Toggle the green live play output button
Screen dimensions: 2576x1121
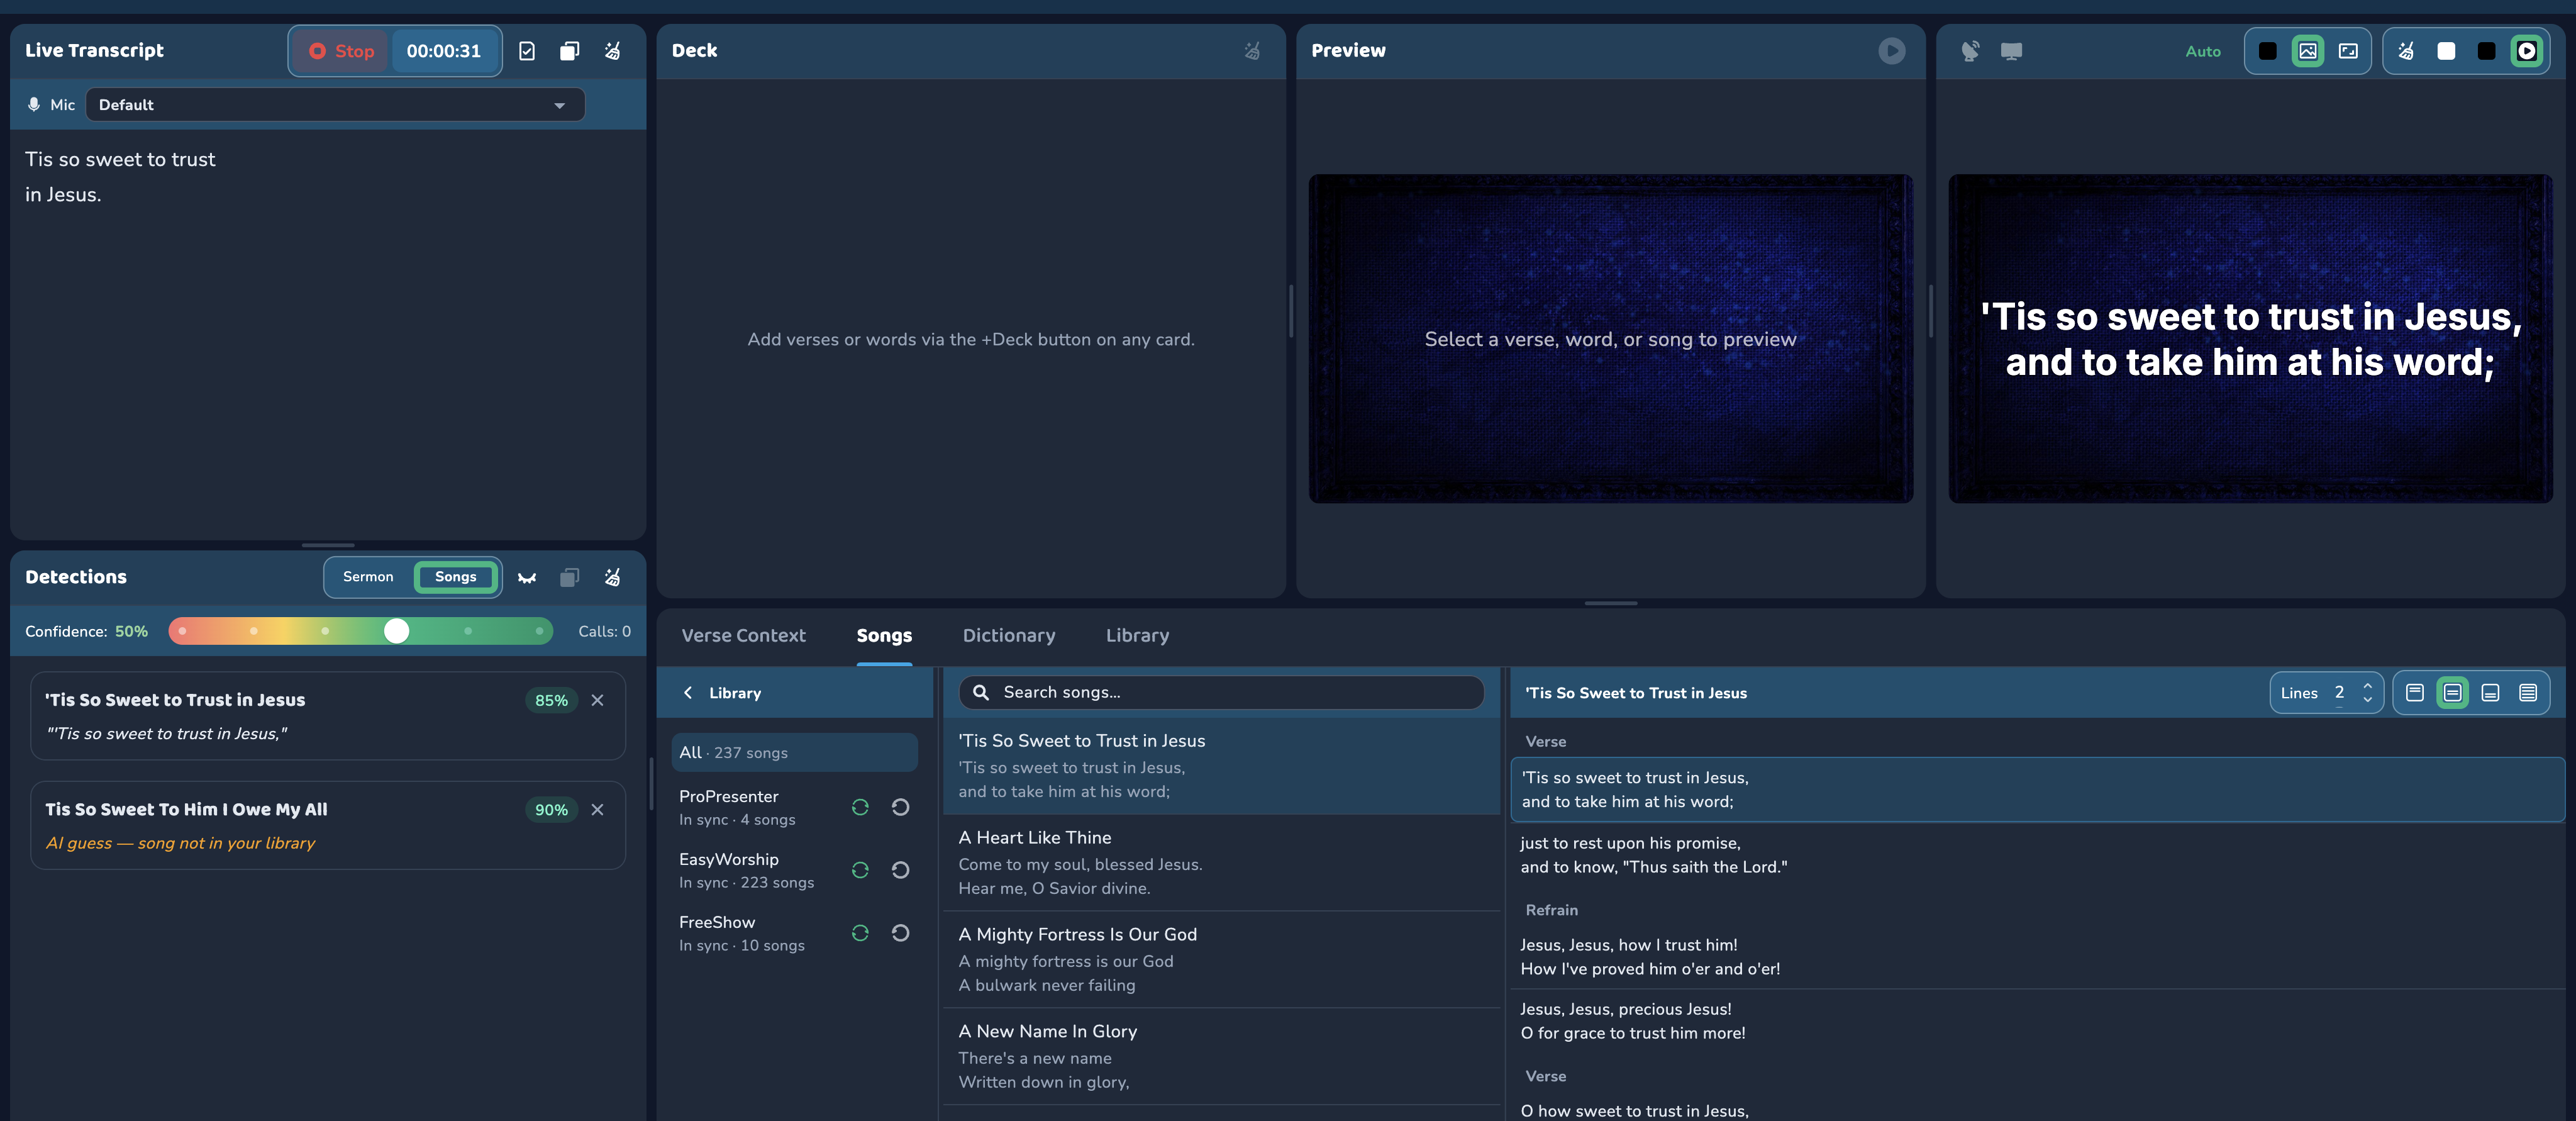(x=2526, y=51)
